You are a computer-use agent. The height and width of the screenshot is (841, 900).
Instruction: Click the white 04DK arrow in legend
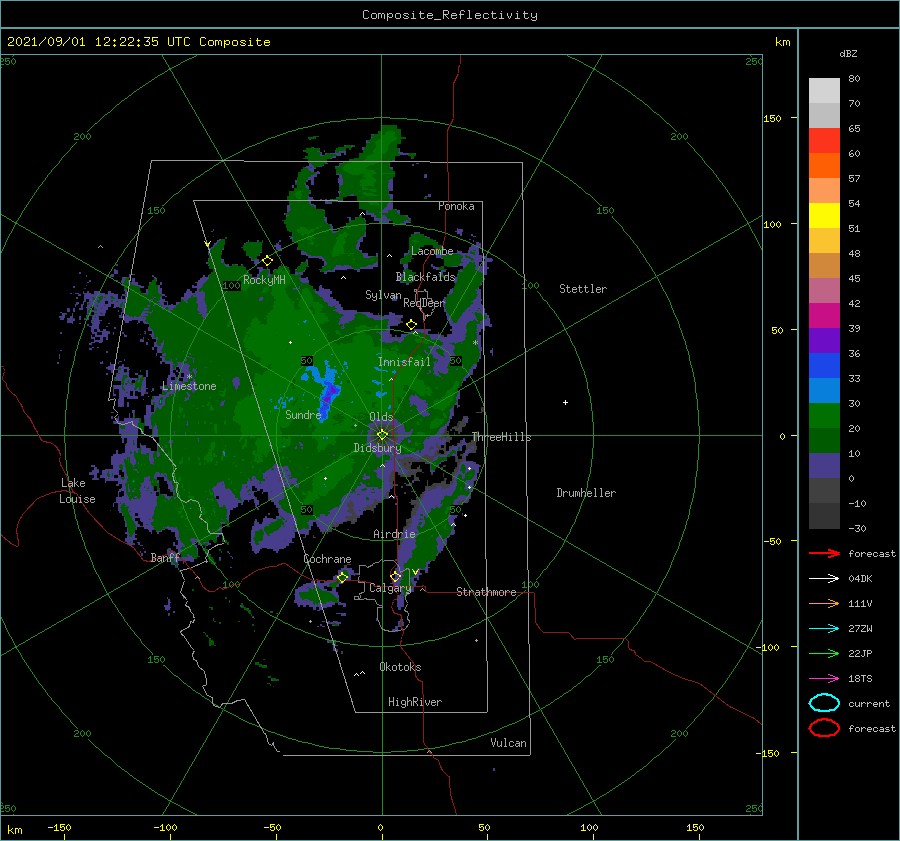click(824, 579)
